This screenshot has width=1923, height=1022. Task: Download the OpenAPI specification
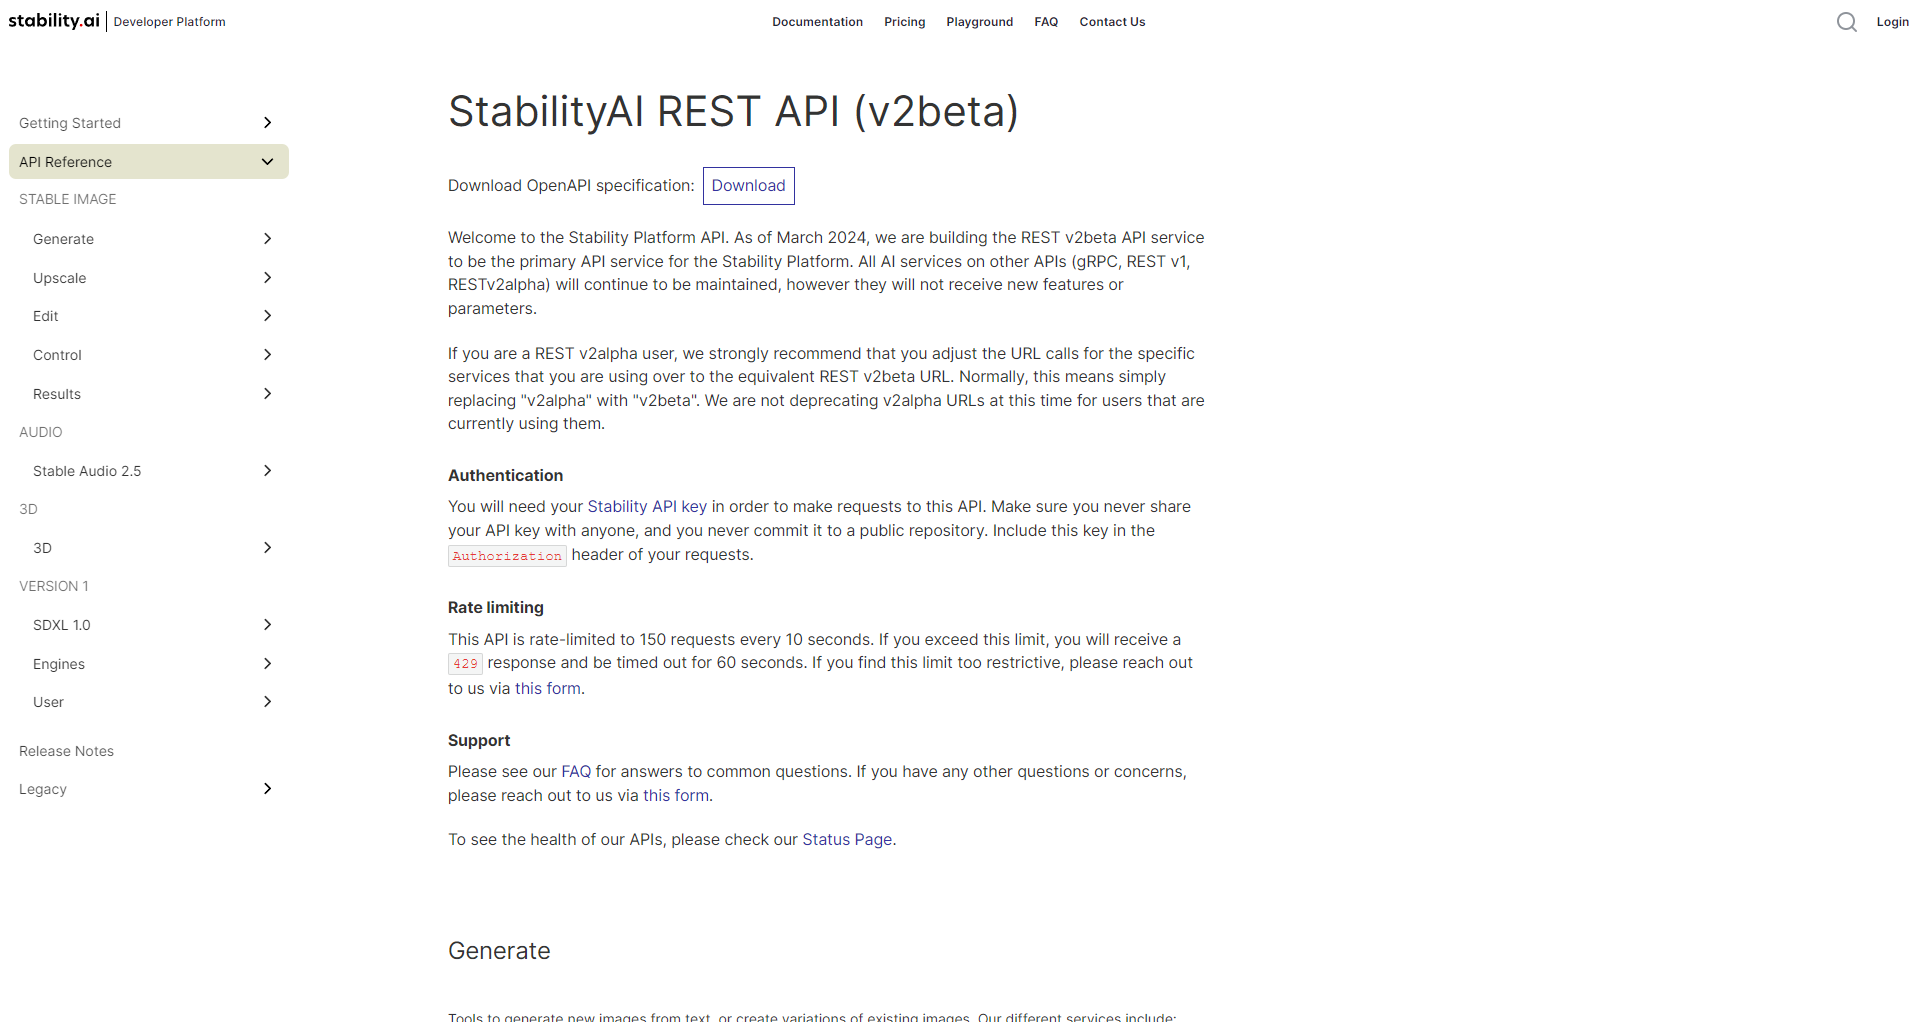[748, 185]
